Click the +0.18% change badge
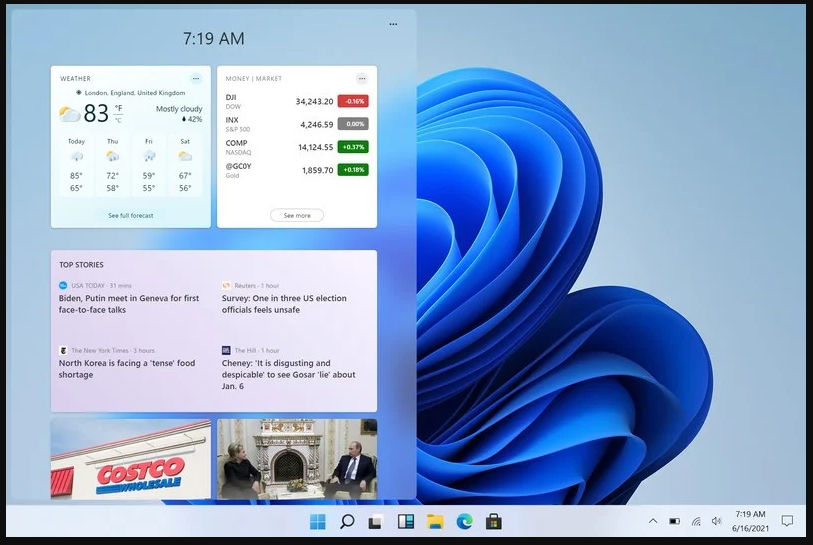This screenshot has height=545, width=813. coord(353,170)
